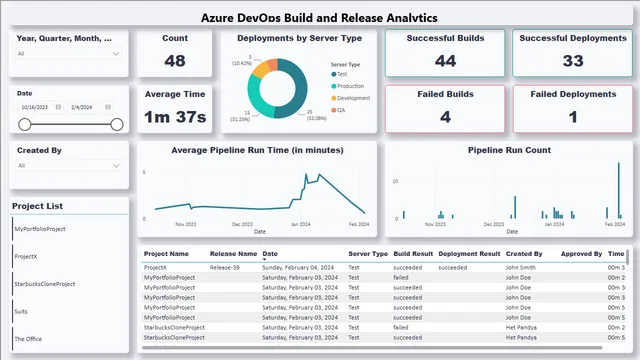Grab the right handle of date slider

[x=117, y=124]
